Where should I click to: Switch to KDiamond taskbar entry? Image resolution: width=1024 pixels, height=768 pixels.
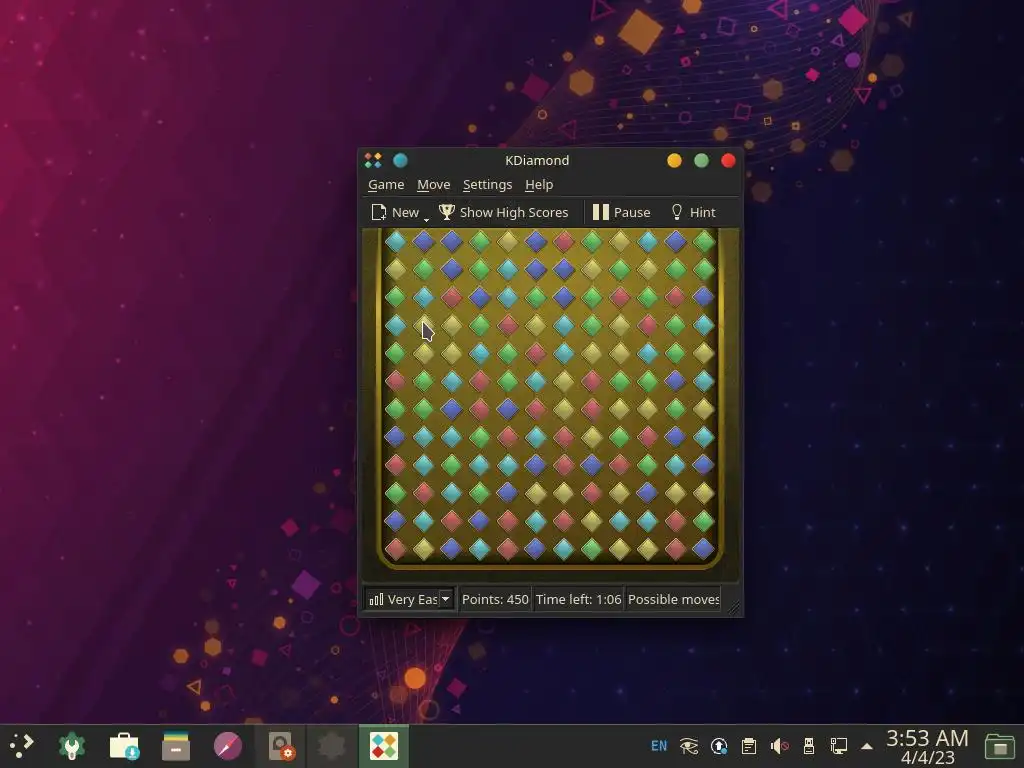click(x=384, y=745)
